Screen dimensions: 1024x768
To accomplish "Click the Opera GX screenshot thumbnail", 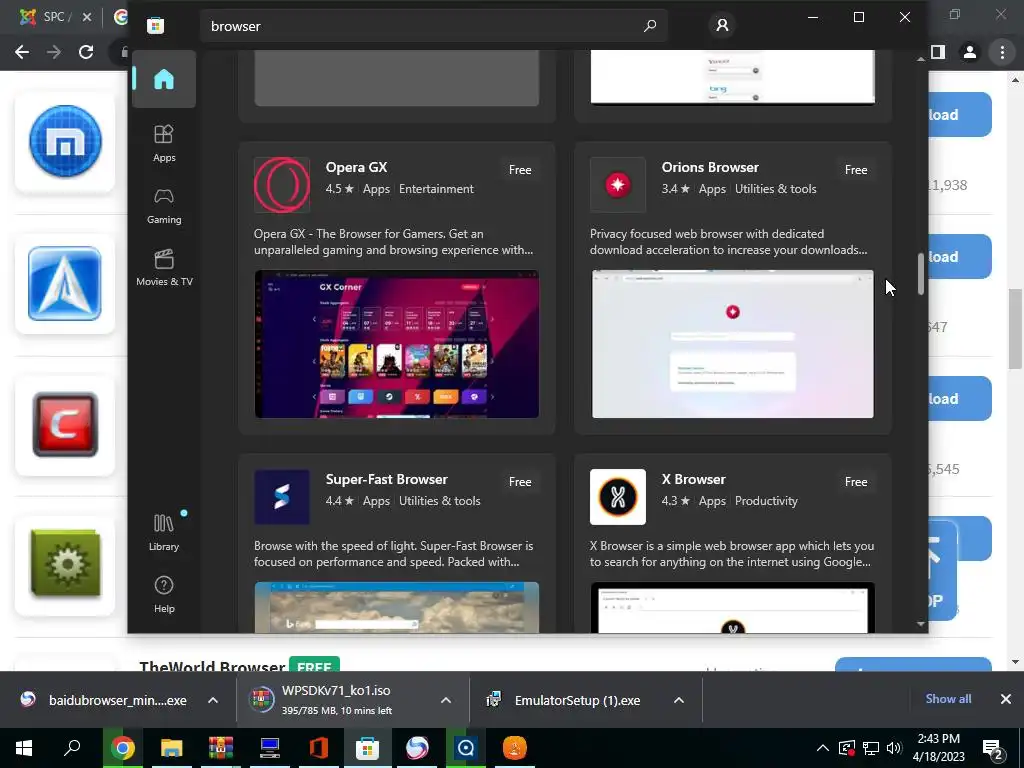I will 397,344.
